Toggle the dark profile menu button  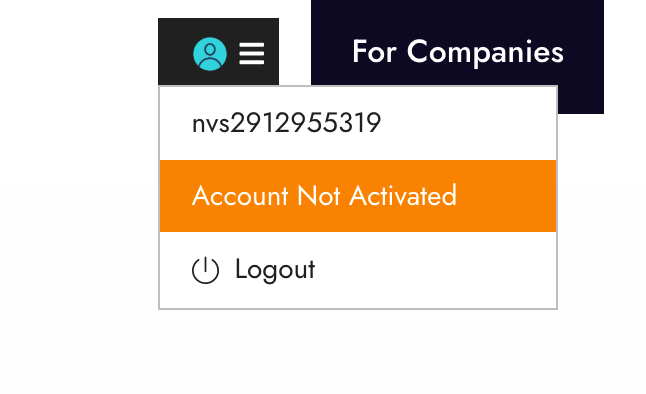click(x=218, y=52)
